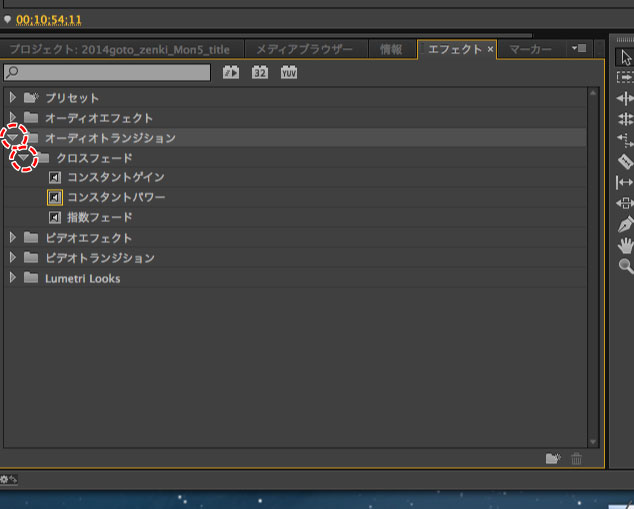Select the Pen tool

tap(626, 224)
